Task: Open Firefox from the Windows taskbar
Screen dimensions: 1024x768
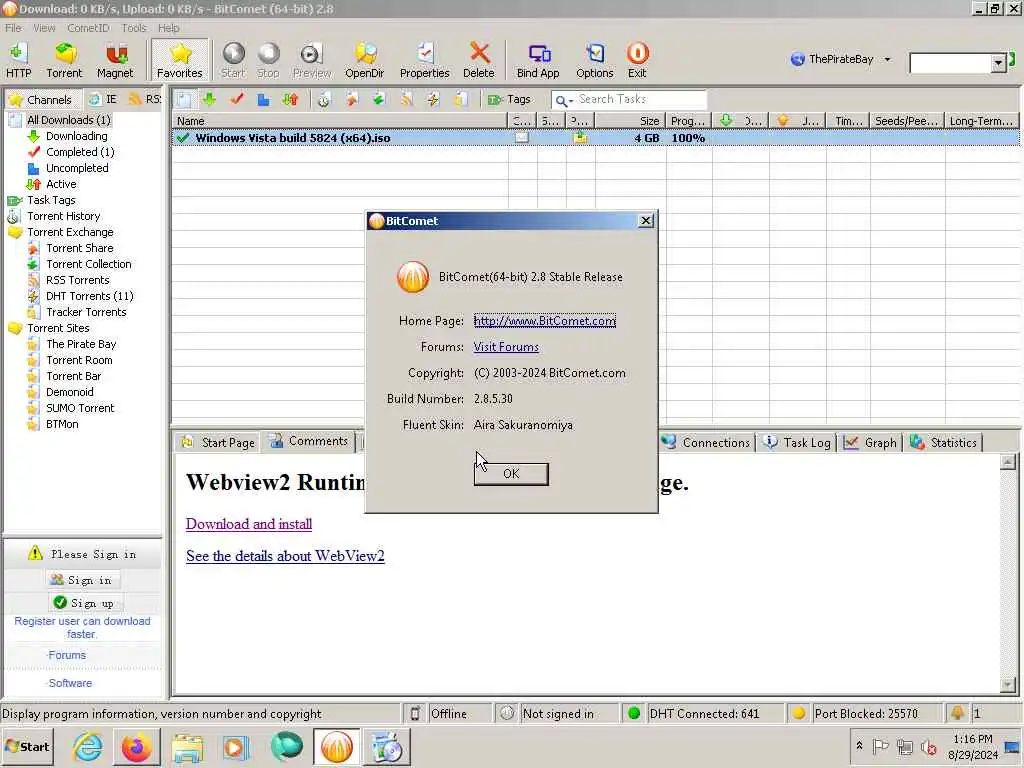Action: tap(136, 747)
